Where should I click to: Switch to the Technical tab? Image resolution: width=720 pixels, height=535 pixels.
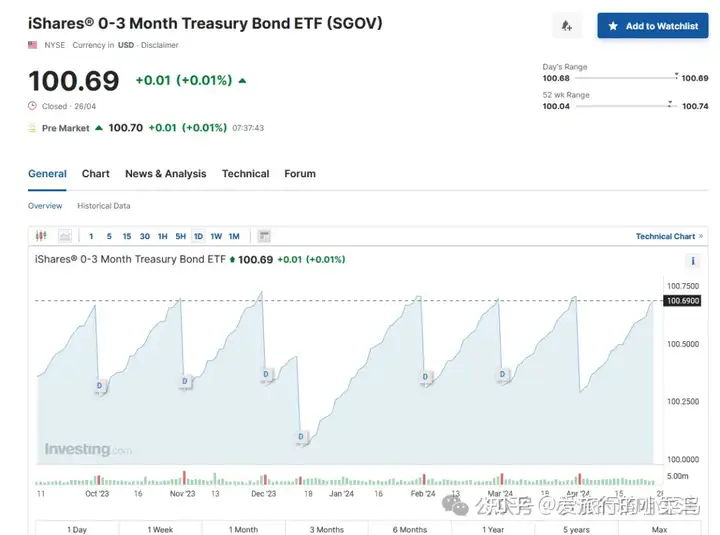[x=245, y=173]
